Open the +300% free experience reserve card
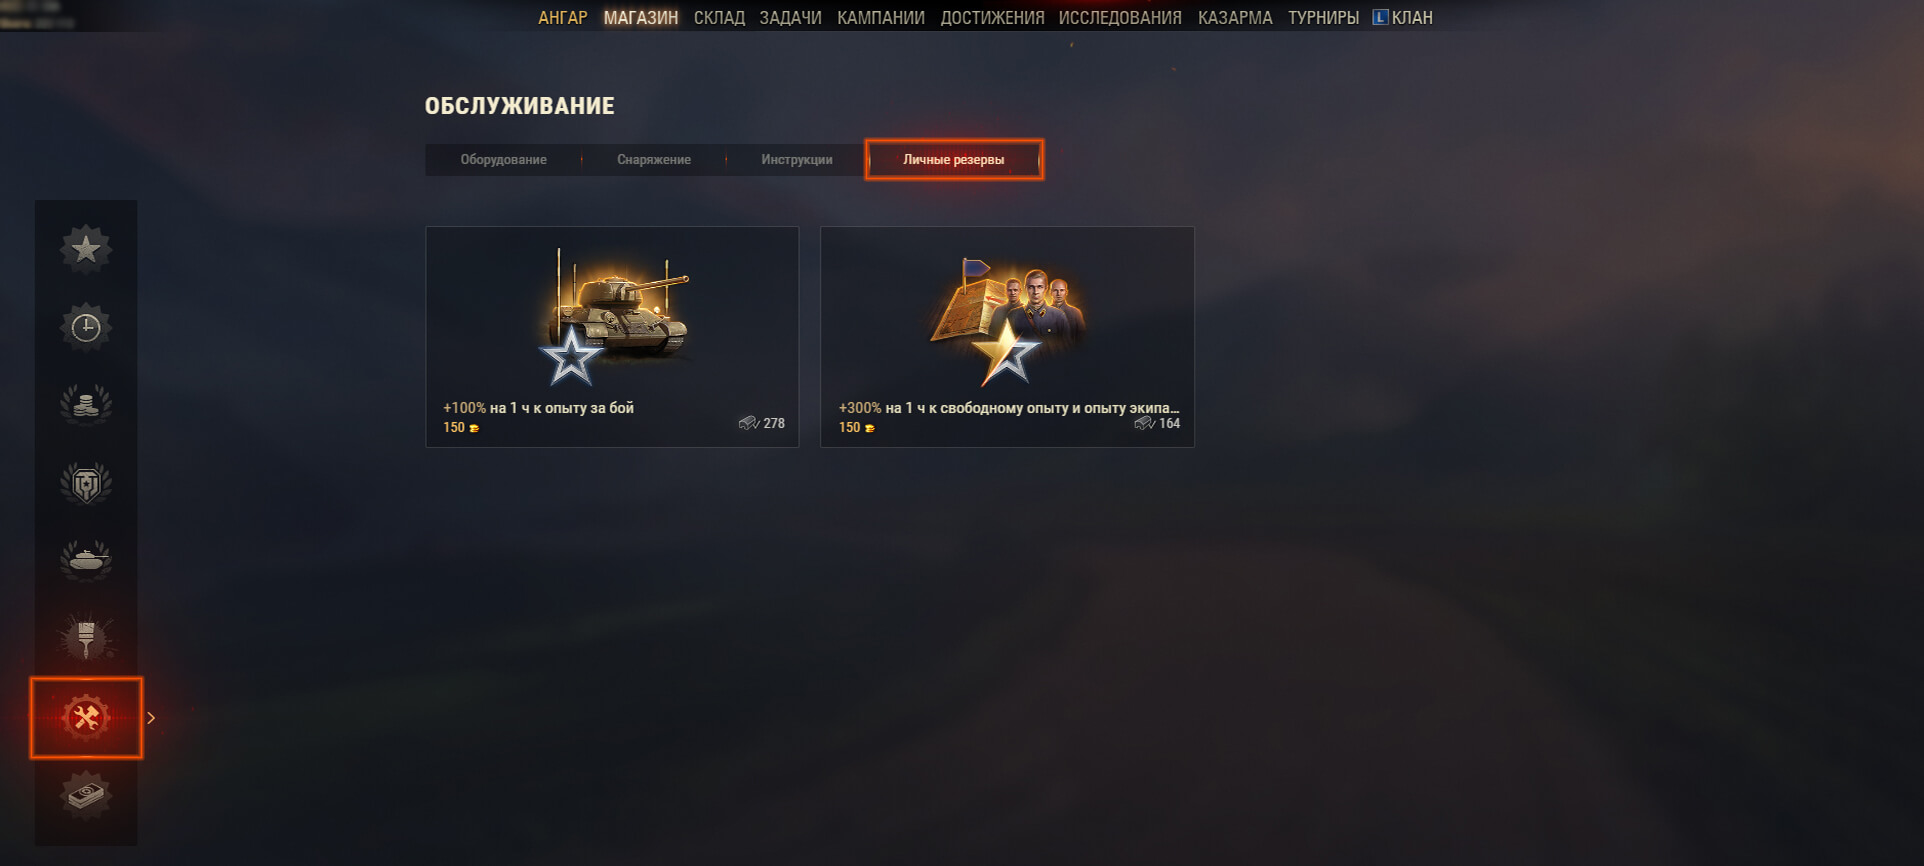 click(x=1007, y=337)
